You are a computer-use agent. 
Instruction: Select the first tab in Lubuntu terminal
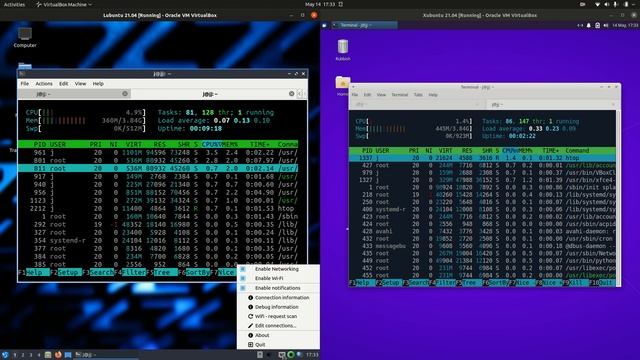click(x=75, y=94)
